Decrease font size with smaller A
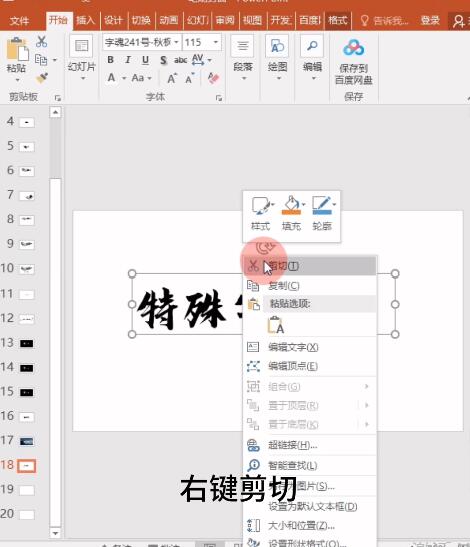The height and width of the screenshot is (547, 470). click(x=189, y=78)
